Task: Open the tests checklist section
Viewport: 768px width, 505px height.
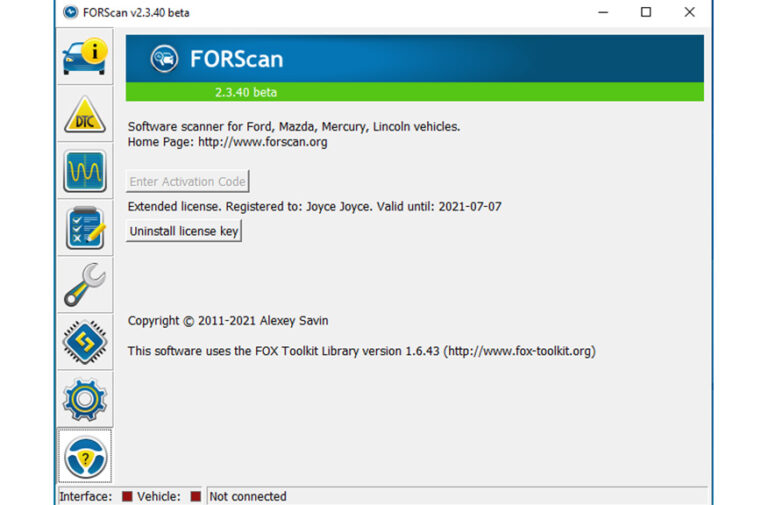Action: (85, 228)
